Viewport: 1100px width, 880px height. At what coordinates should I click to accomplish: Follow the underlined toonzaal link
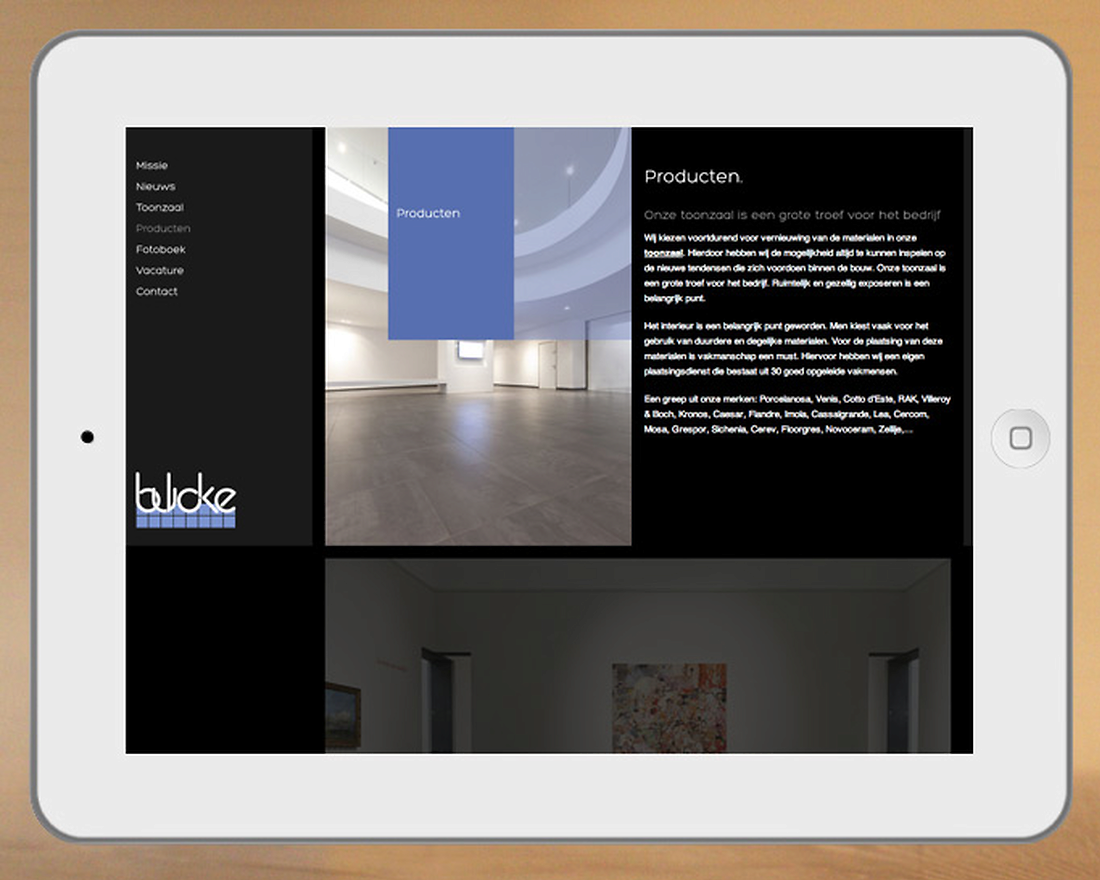tap(663, 254)
